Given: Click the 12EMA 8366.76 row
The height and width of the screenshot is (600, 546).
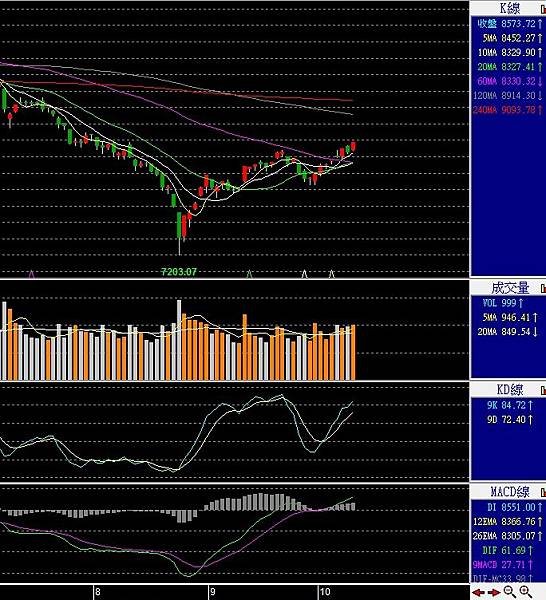Looking at the screenshot, I should click(508, 522).
